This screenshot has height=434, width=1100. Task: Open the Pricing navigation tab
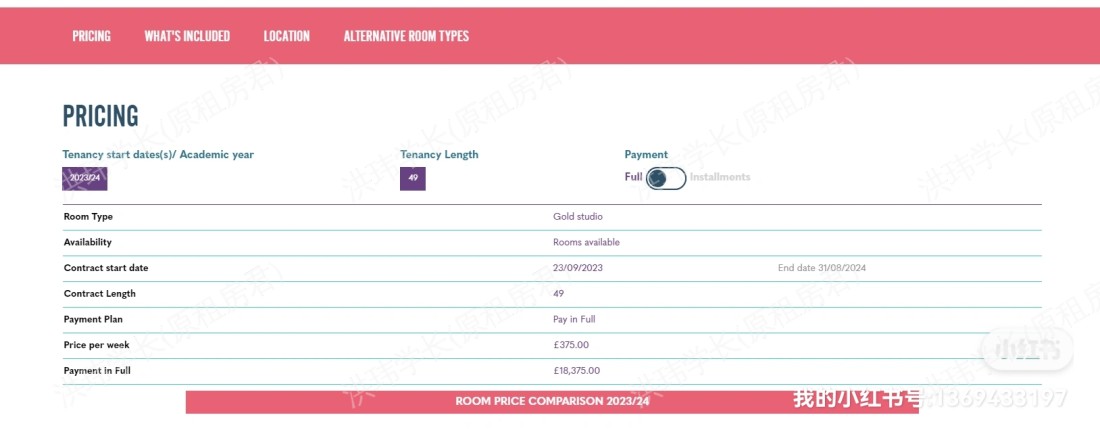point(91,36)
